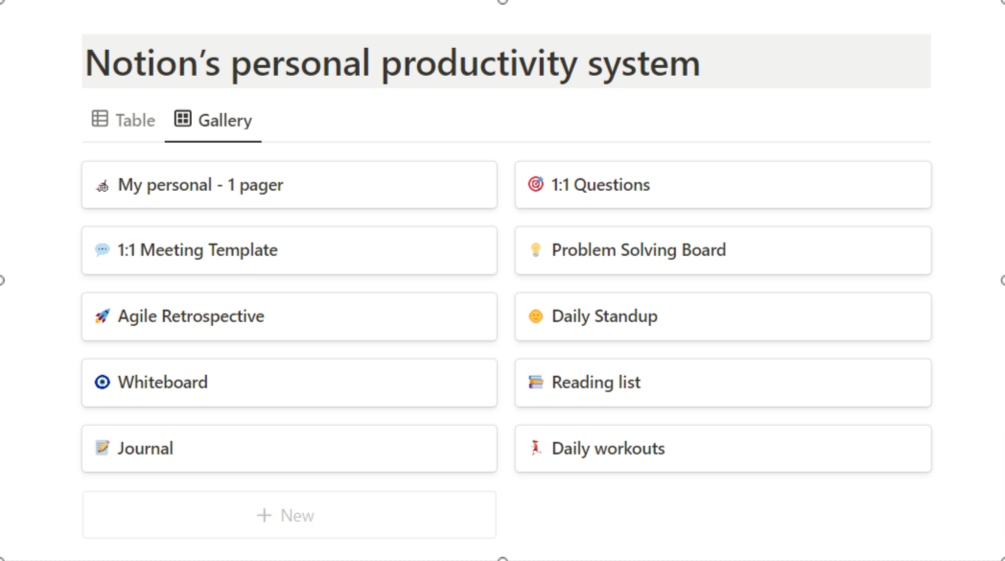Image resolution: width=1005 pixels, height=561 pixels.
Task: Click the lightbulb icon on Problem Solving Board
Action: click(x=536, y=251)
